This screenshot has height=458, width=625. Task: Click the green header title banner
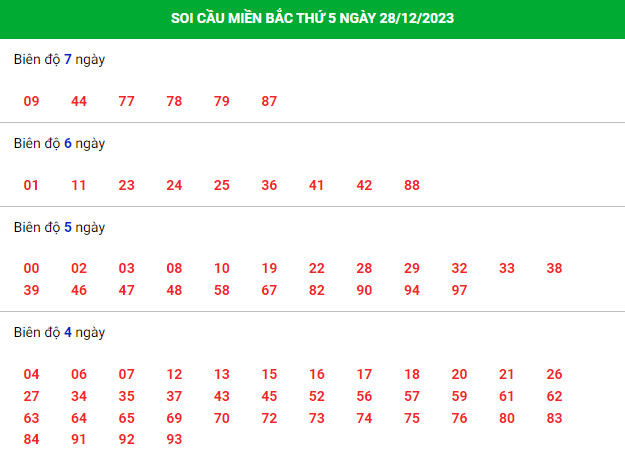312,19
